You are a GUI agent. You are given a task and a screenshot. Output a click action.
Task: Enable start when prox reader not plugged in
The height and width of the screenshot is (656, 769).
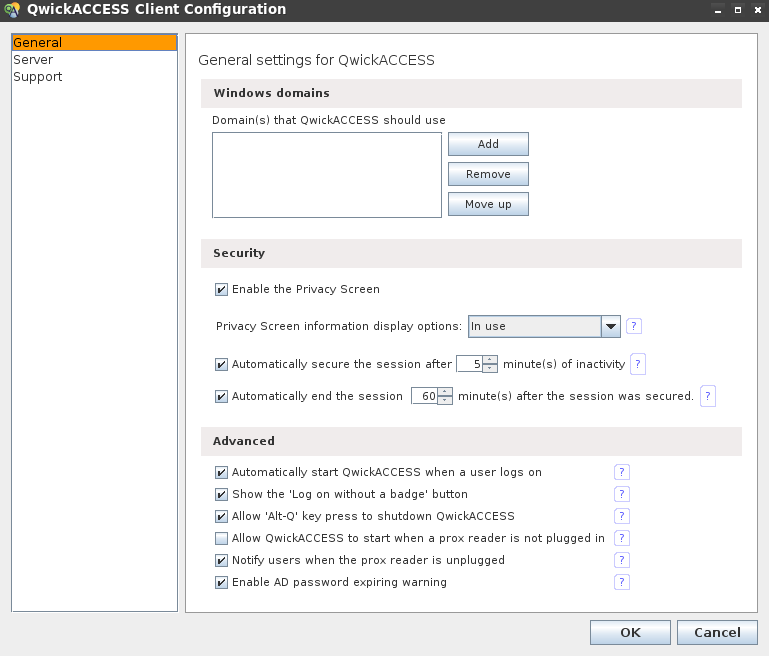point(221,538)
